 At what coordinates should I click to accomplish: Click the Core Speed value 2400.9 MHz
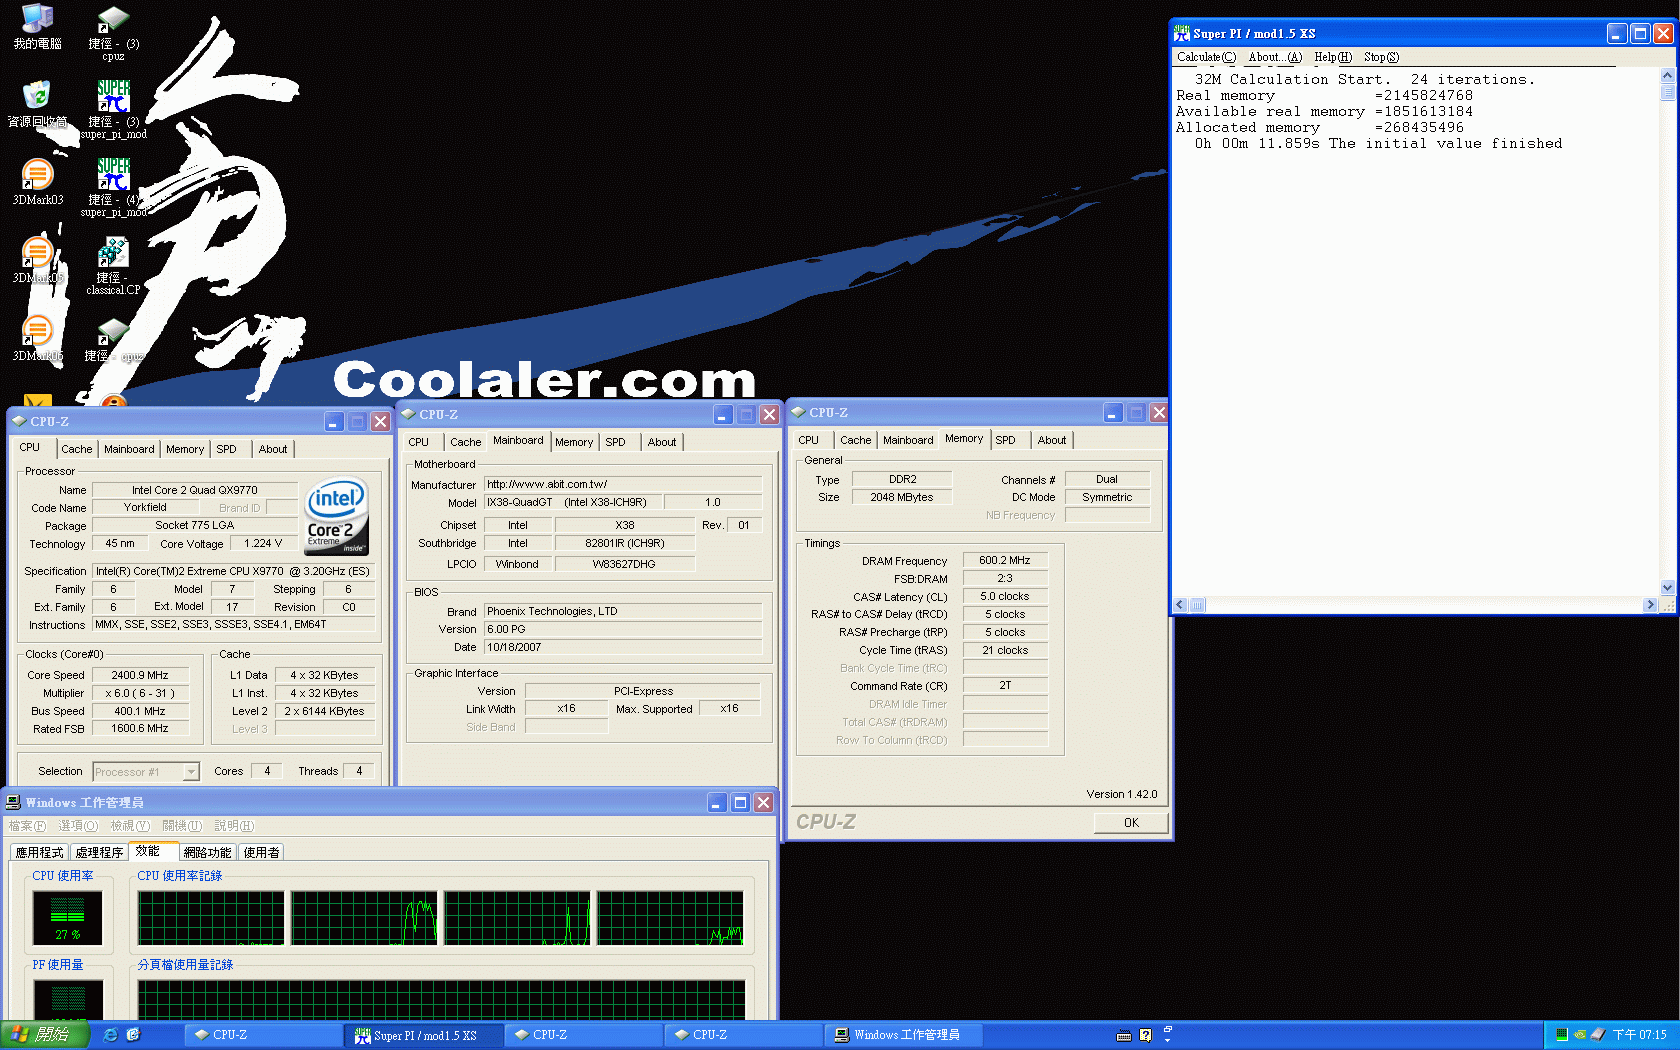point(139,675)
